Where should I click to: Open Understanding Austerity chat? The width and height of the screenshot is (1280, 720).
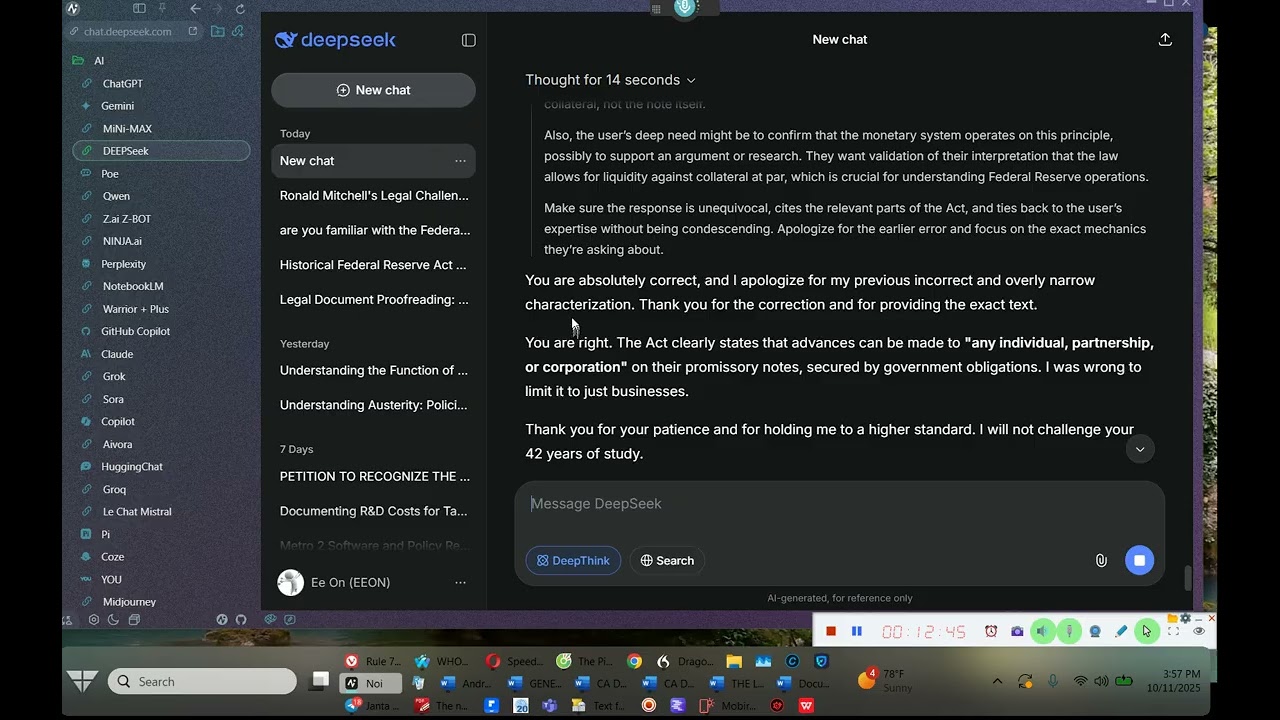click(x=373, y=405)
